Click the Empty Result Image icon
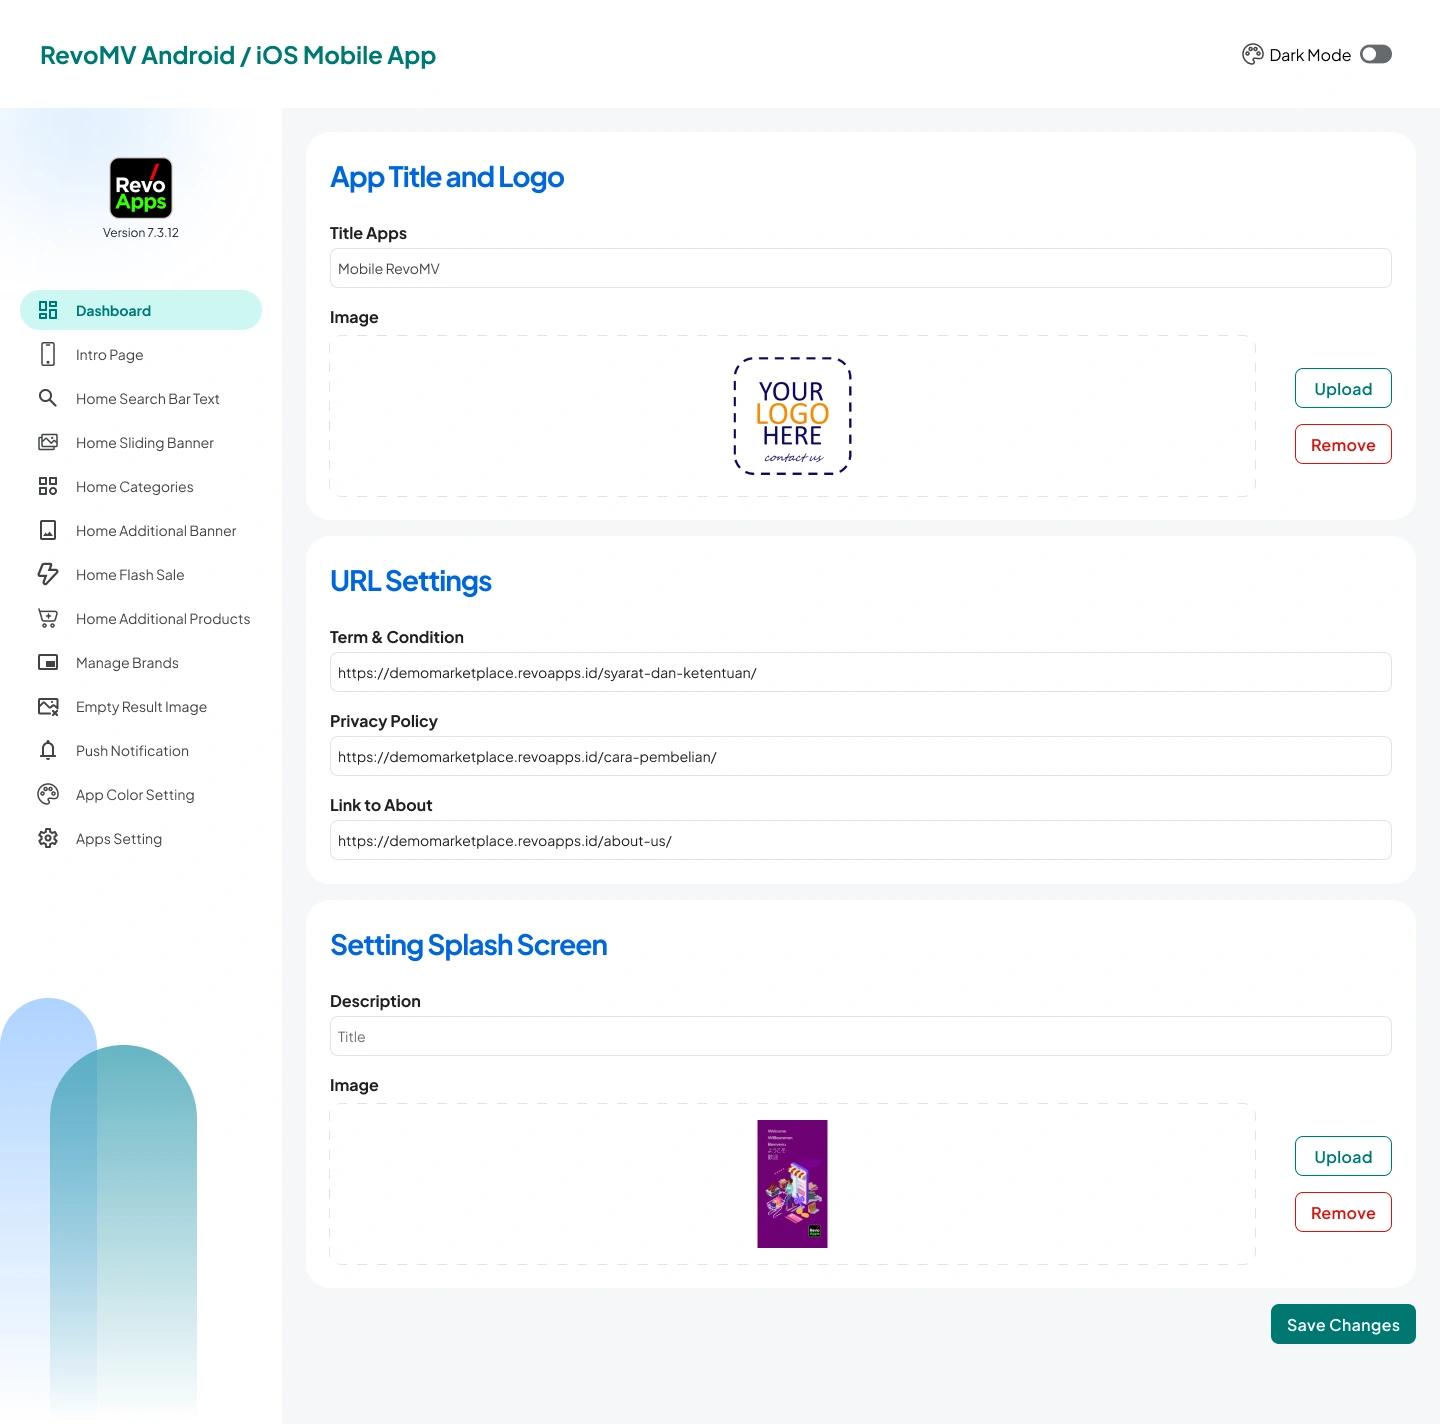 pos(48,706)
